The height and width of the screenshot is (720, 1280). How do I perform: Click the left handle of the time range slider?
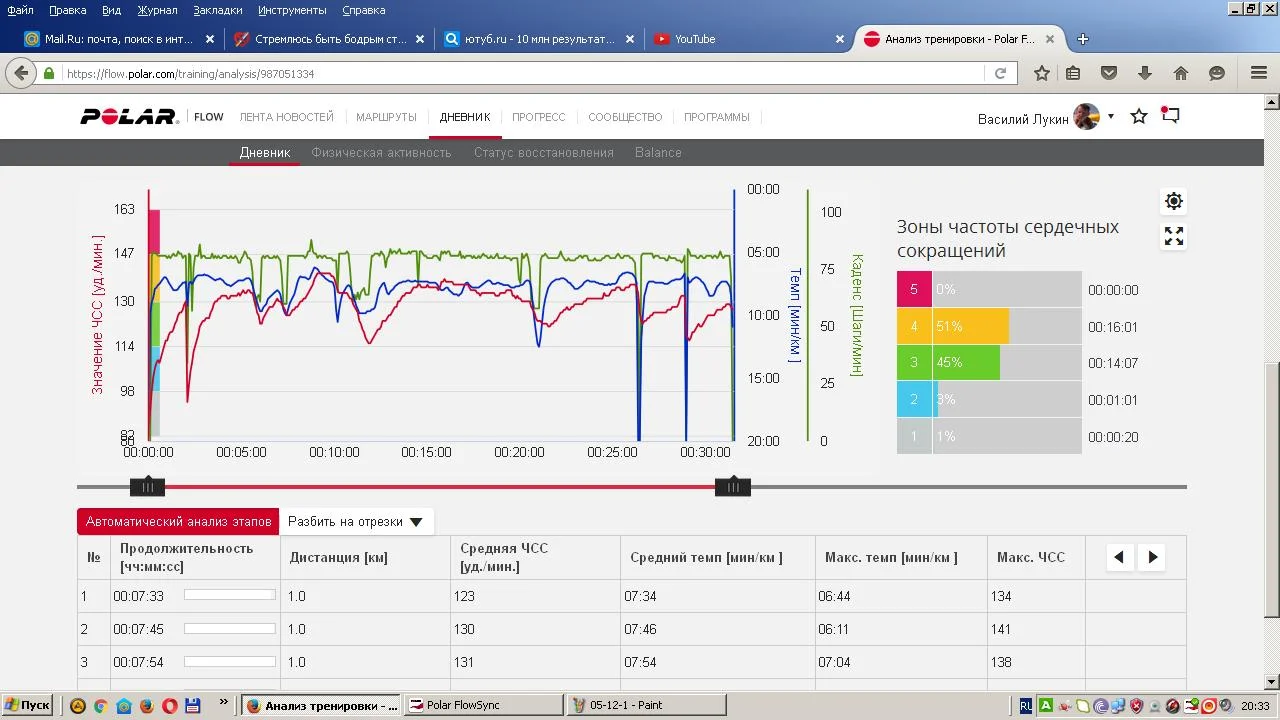[x=147, y=487]
